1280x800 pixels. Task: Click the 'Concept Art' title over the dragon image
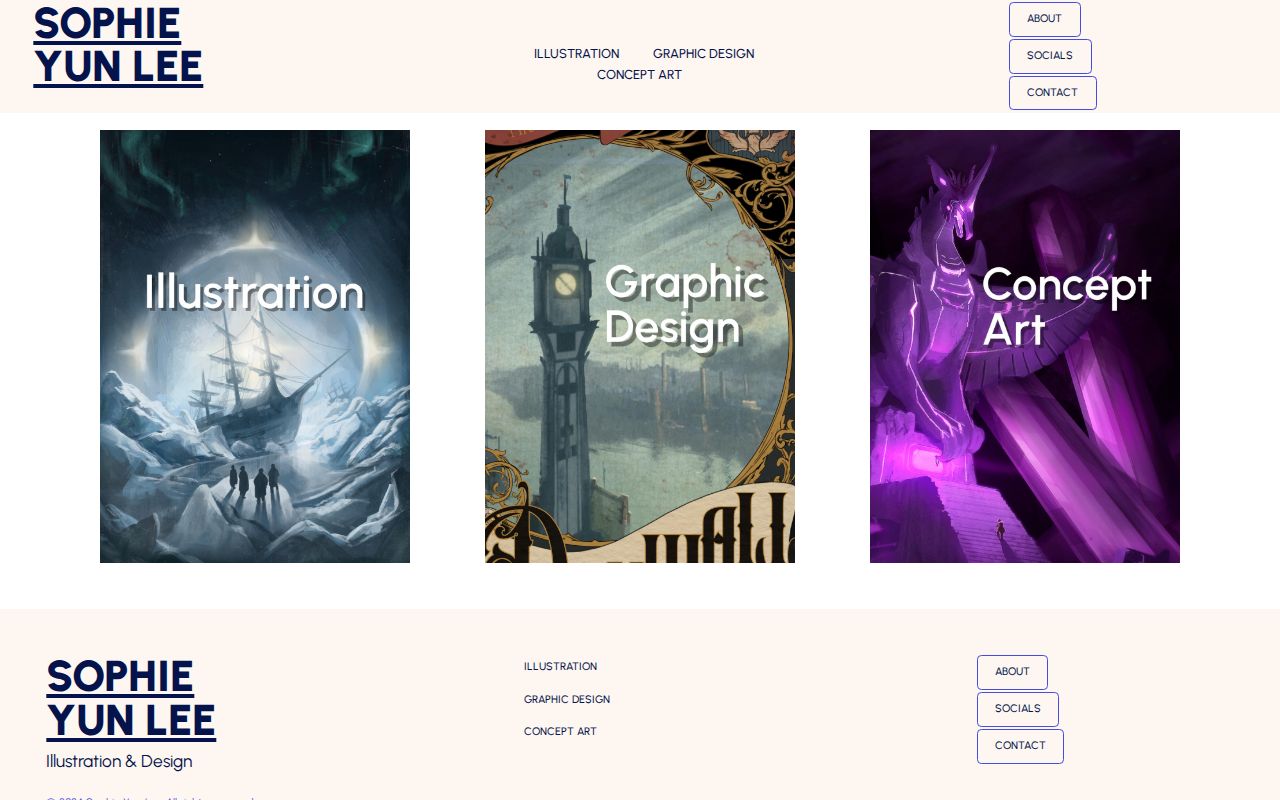click(x=1065, y=307)
